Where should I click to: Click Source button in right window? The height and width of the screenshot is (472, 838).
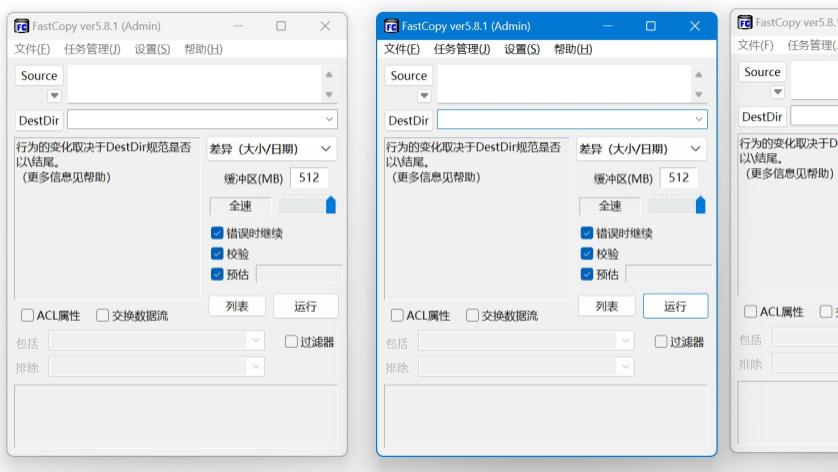pos(763,72)
